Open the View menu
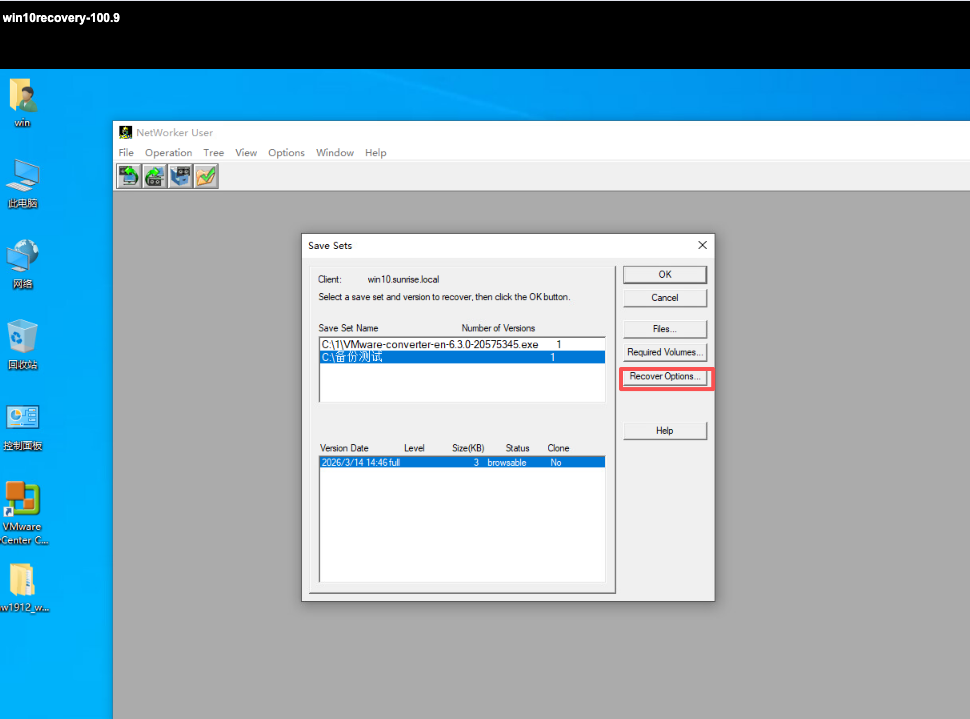The width and height of the screenshot is (970, 719). point(246,153)
